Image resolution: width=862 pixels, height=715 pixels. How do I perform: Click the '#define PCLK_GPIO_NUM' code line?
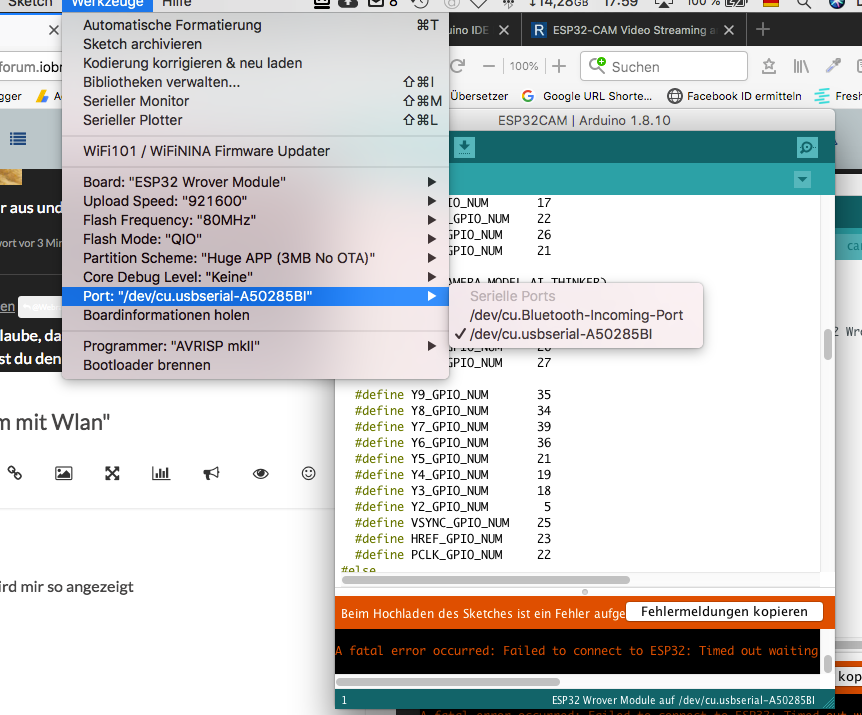(452, 555)
